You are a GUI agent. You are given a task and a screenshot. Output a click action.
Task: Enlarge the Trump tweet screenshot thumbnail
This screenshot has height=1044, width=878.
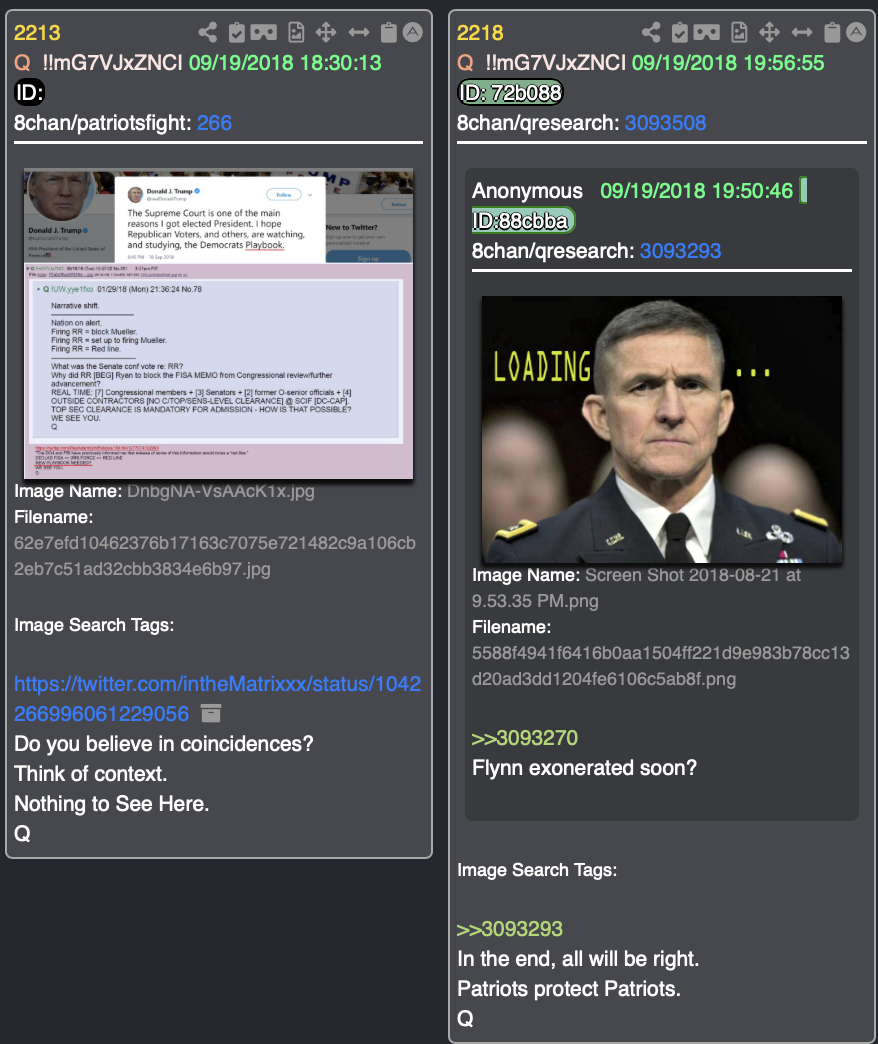pyautogui.click(x=218, y=324)
